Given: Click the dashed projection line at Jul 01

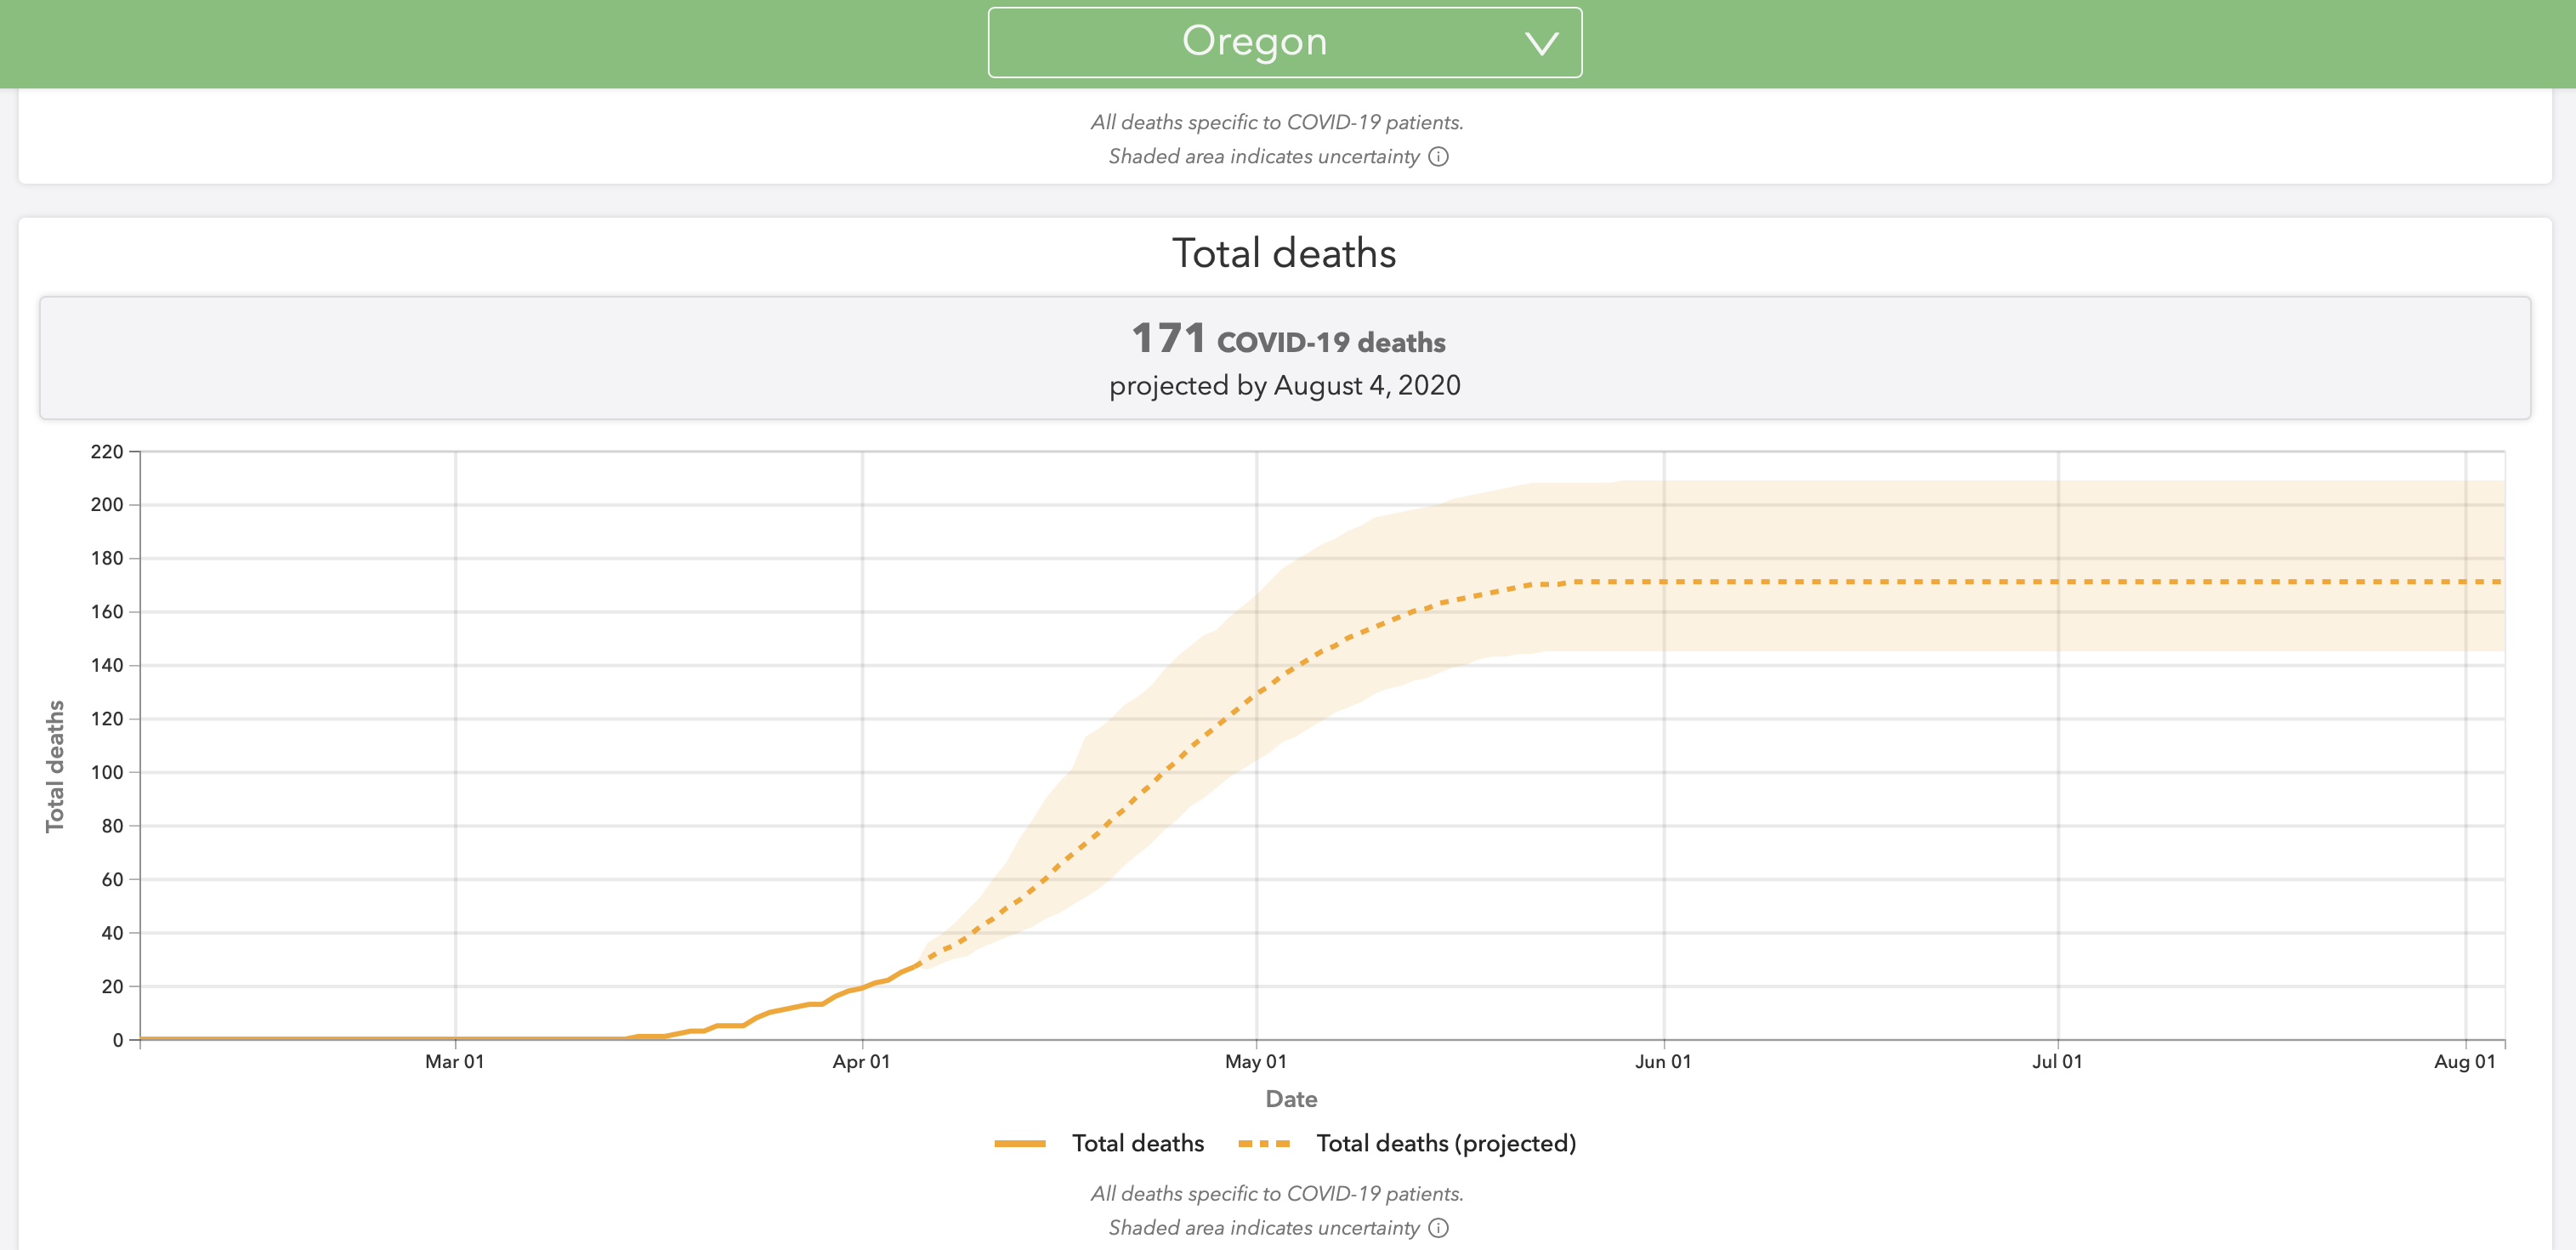Looking at the screenshot, I should click(x=2058, y=582).
